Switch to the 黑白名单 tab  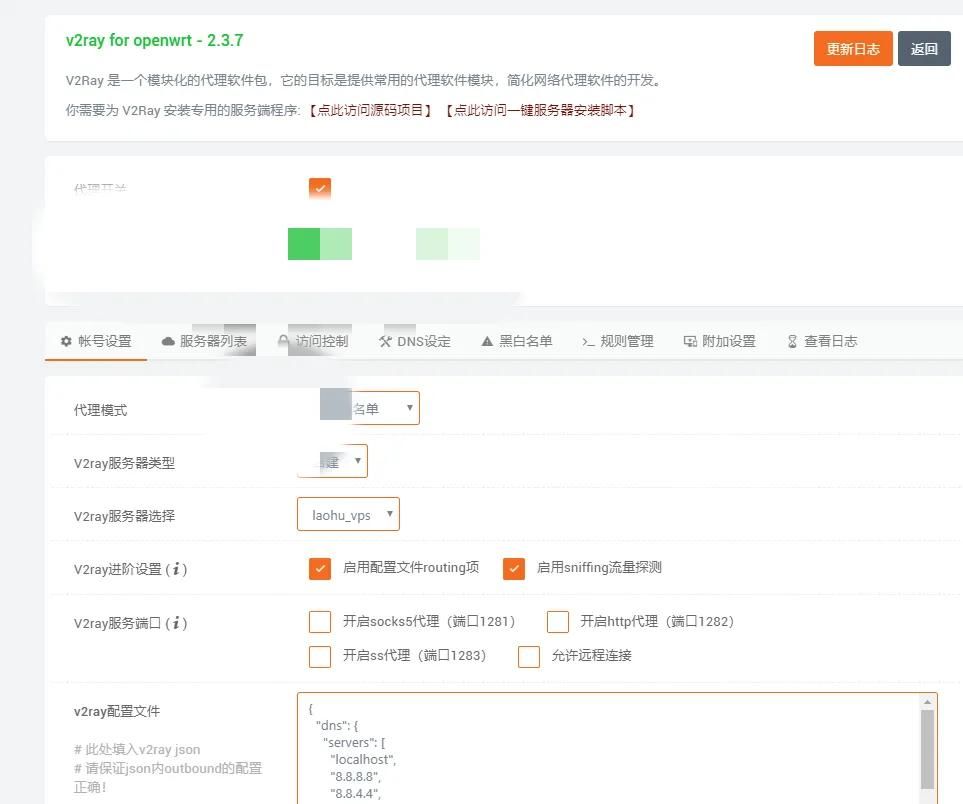(x=517, y=342)
